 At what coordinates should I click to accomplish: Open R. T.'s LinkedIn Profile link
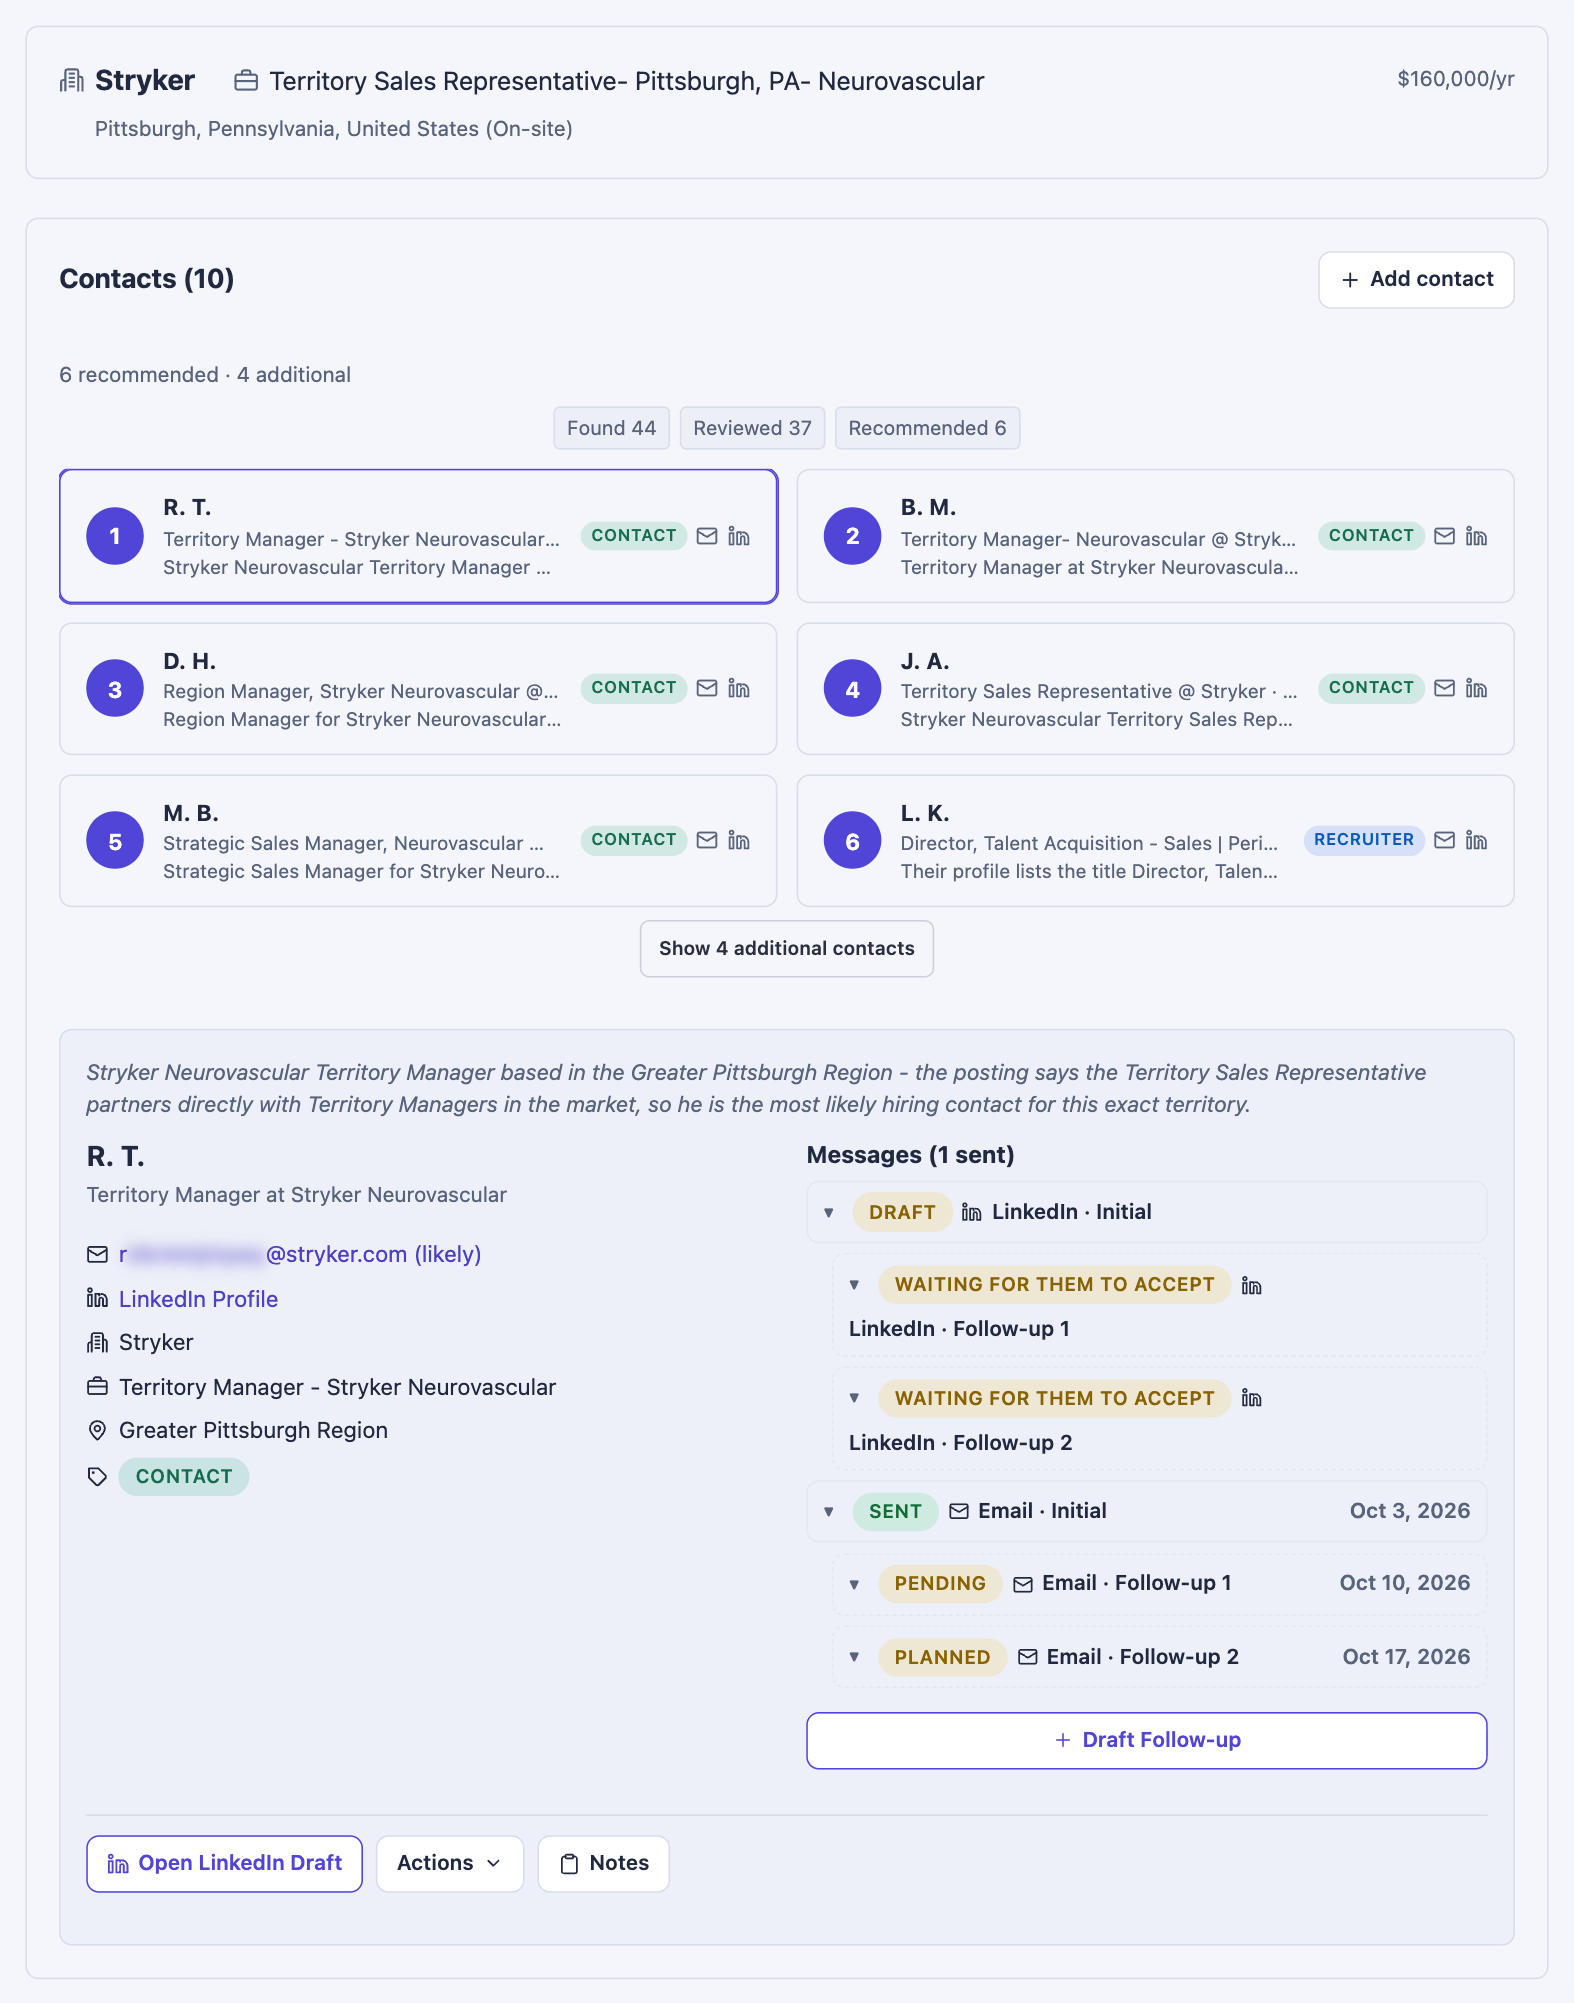click(198, 1299)
